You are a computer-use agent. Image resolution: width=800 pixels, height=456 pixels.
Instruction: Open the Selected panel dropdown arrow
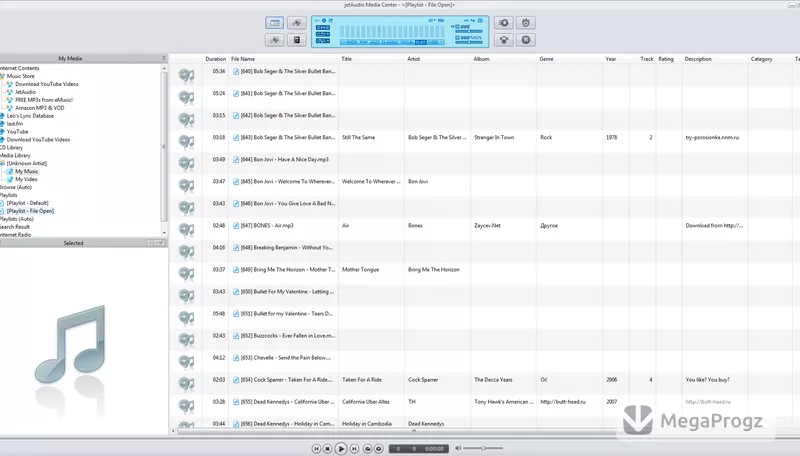[x=161, y=243]
